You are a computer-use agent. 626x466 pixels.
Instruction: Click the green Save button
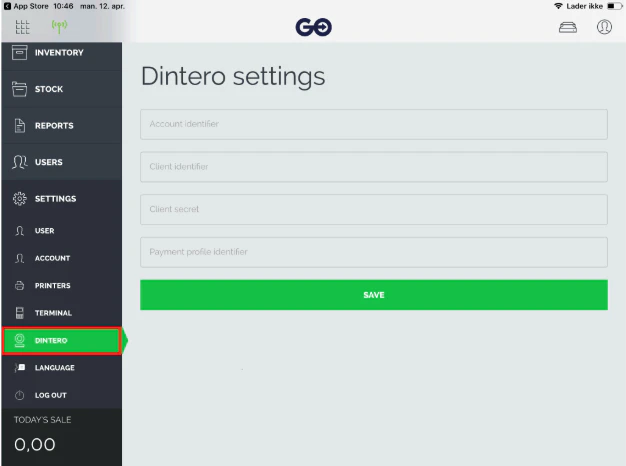[374, 295]
